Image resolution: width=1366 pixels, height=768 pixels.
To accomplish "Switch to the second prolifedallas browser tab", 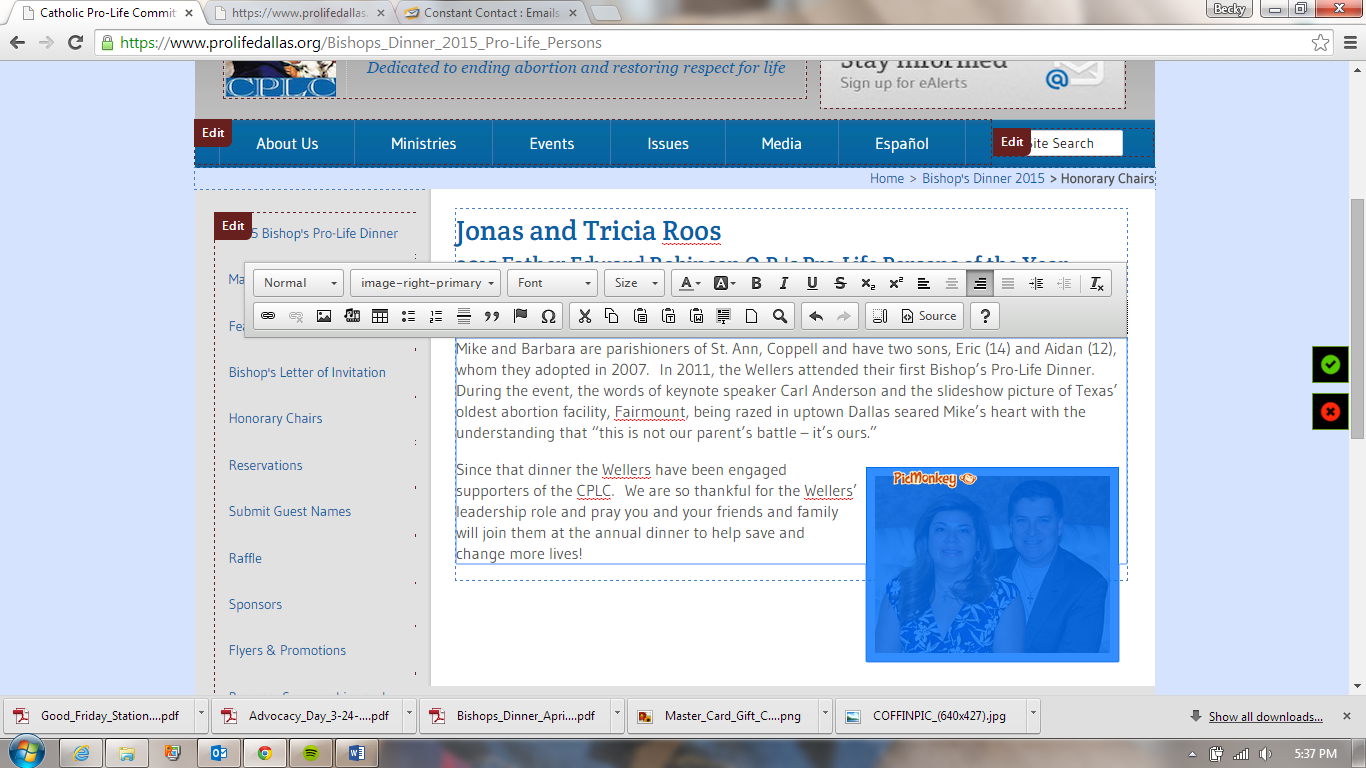I will click(x=299, y=13).
